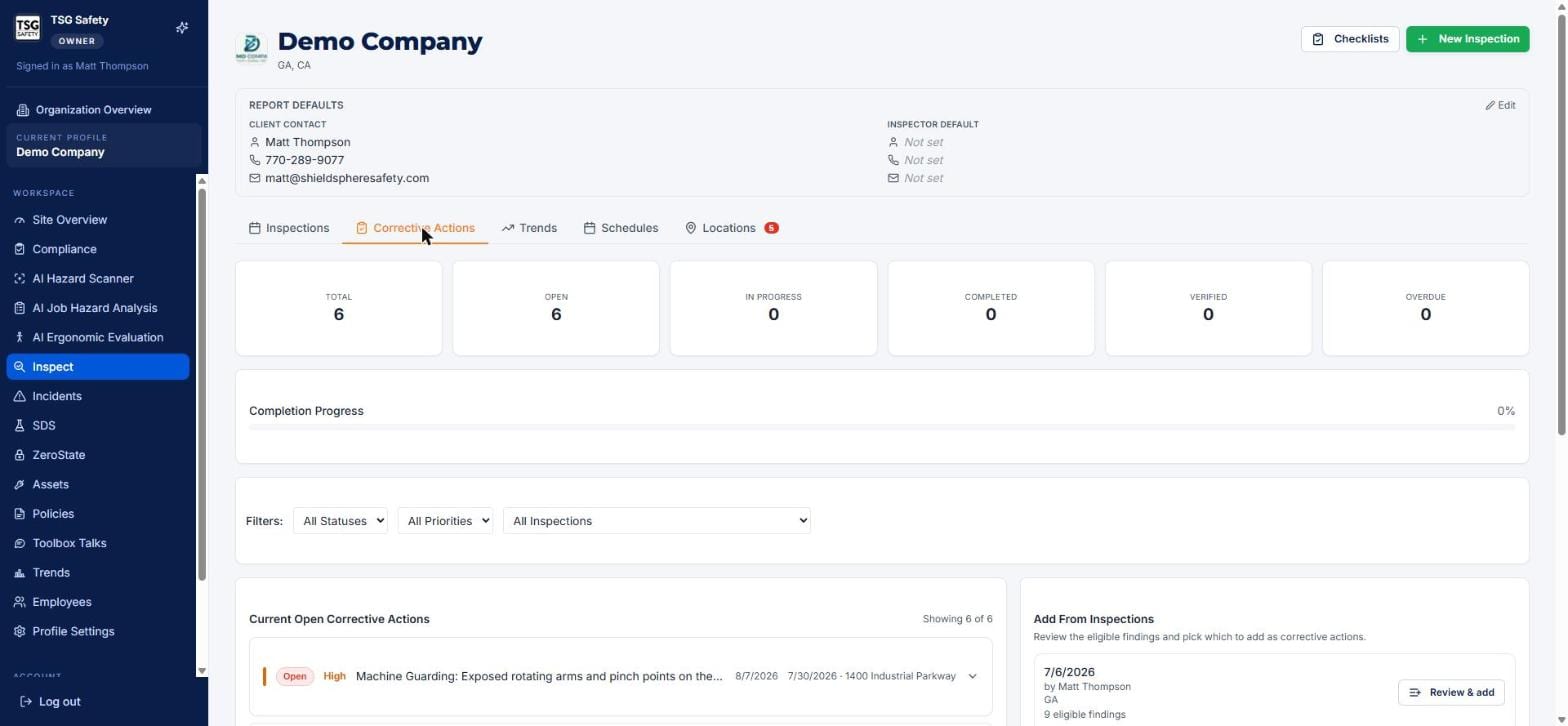Image resolution: width=1568 pixels, height=726 pixels.
Task: Click the TSG Safety logo icon
Action: pyautogui.click(x=27, y=27)
